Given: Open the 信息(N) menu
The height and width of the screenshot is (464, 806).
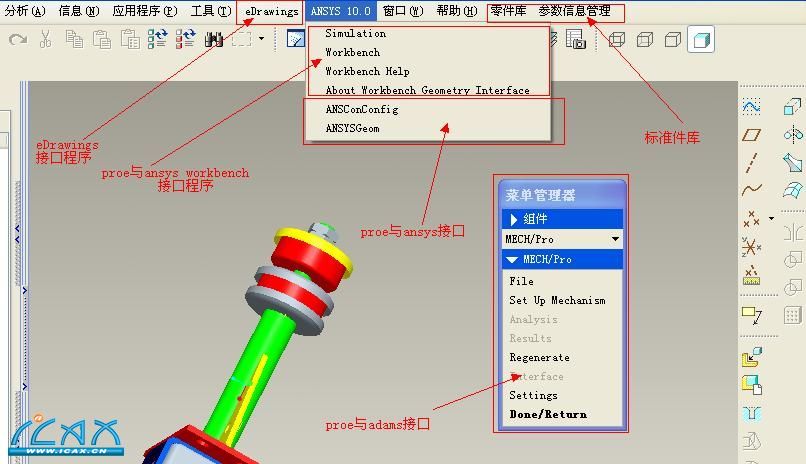Looking at the screenshot, I should click(79, 11).
